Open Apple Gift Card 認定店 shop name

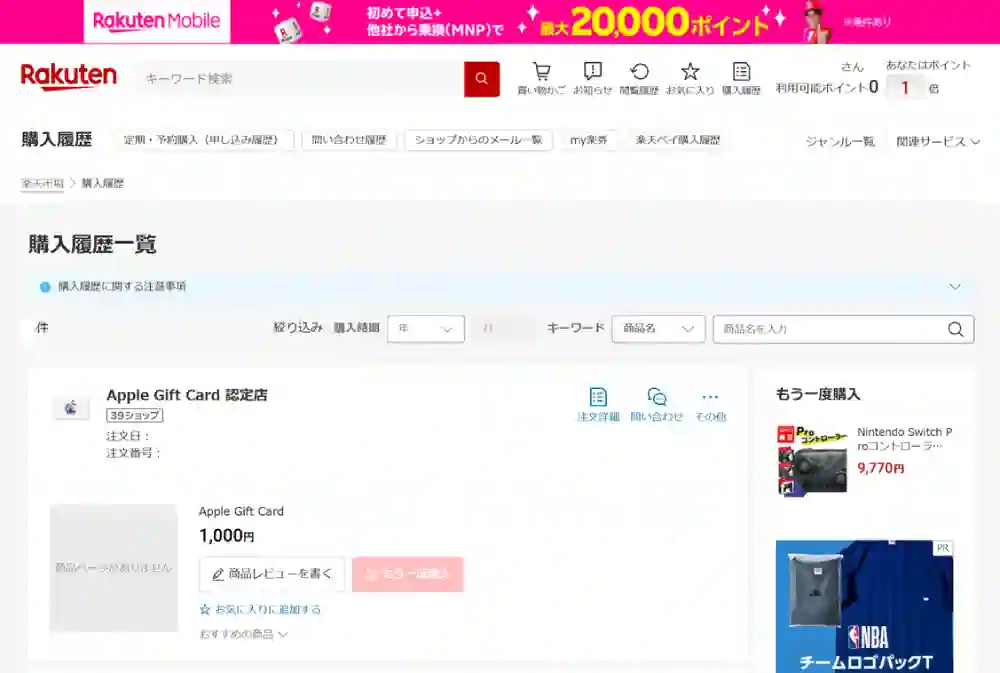click(x=187, y=395)
